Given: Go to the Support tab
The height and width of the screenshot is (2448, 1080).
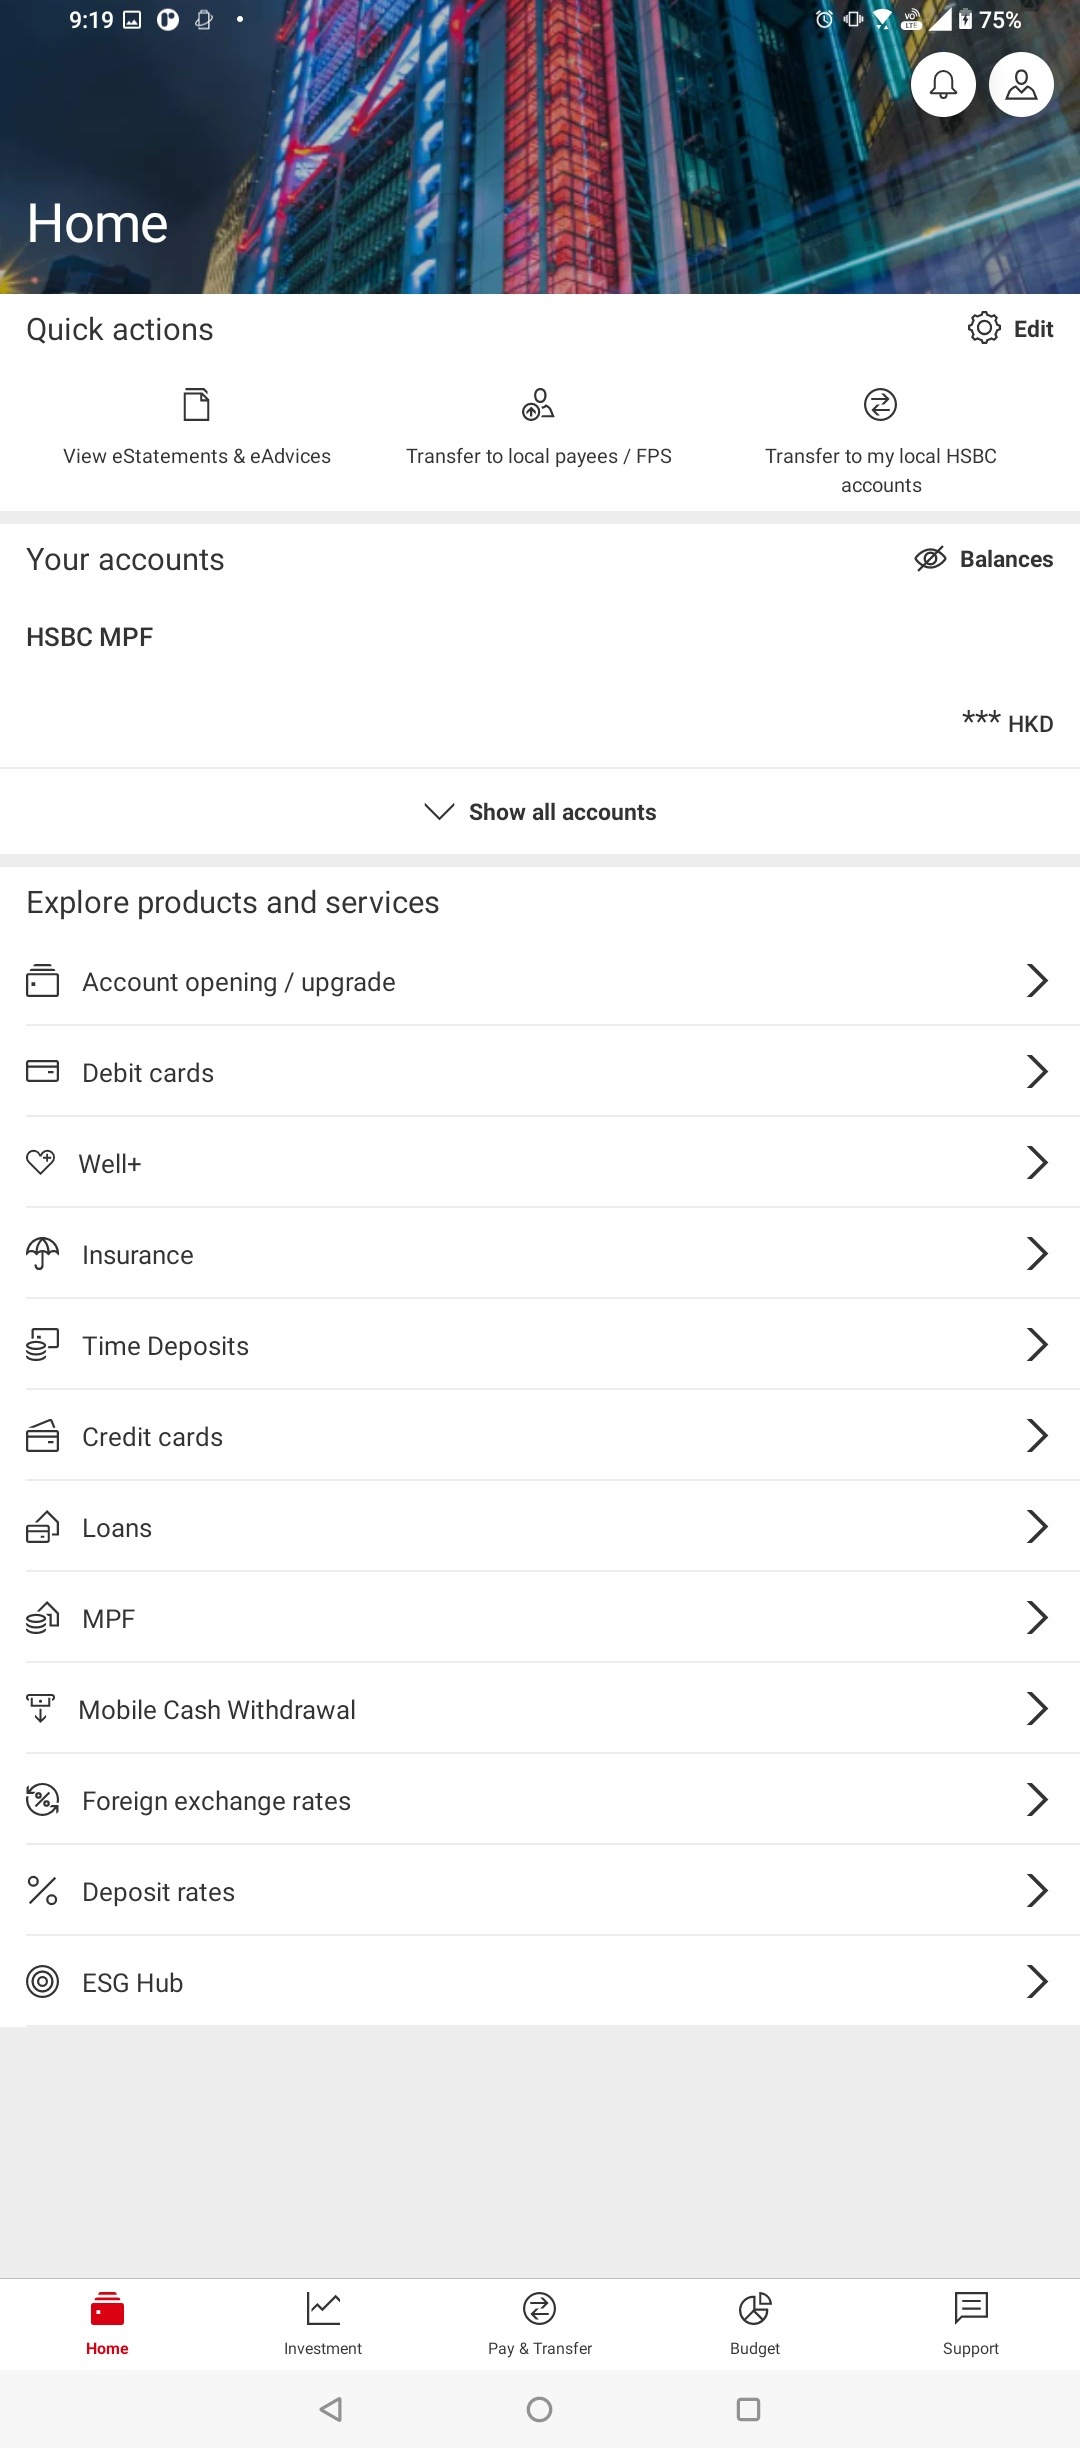Looking at the screenshot, I should click(971, 2324).
